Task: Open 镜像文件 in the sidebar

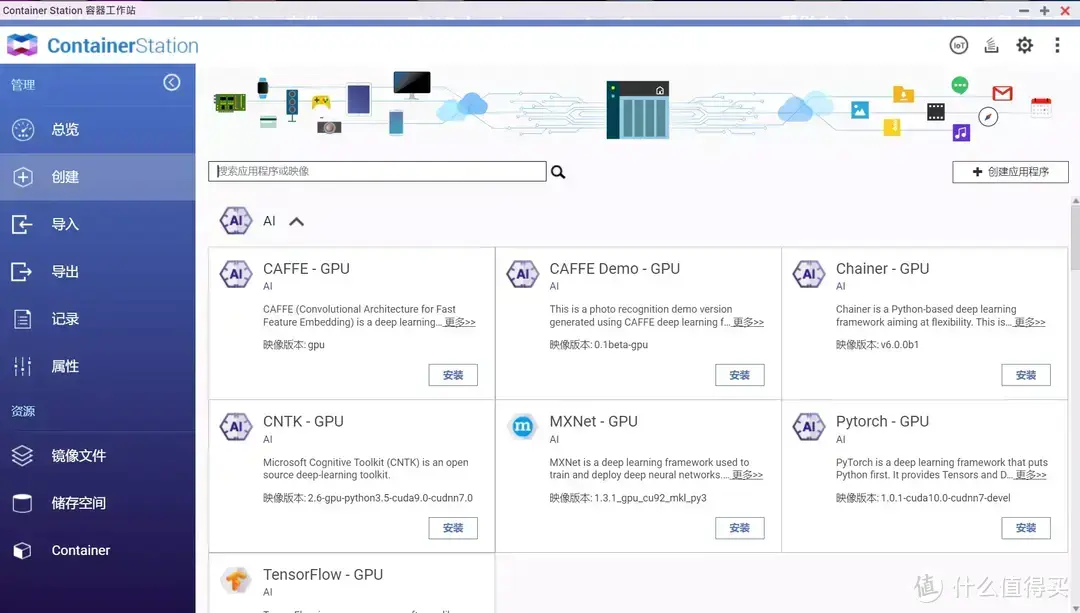Action: coord(98,455)
